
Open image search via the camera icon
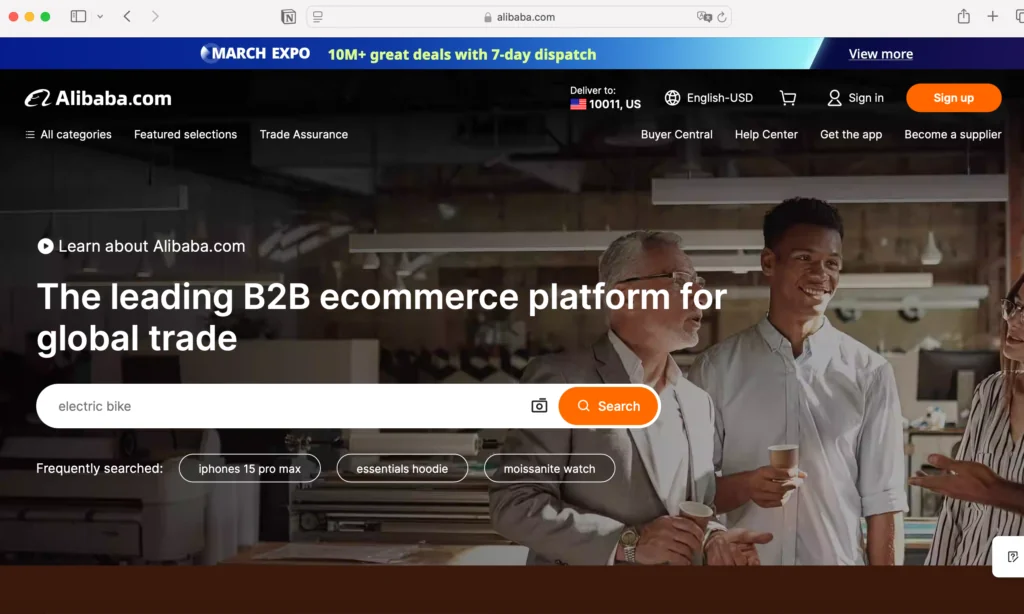pos(539,405)
